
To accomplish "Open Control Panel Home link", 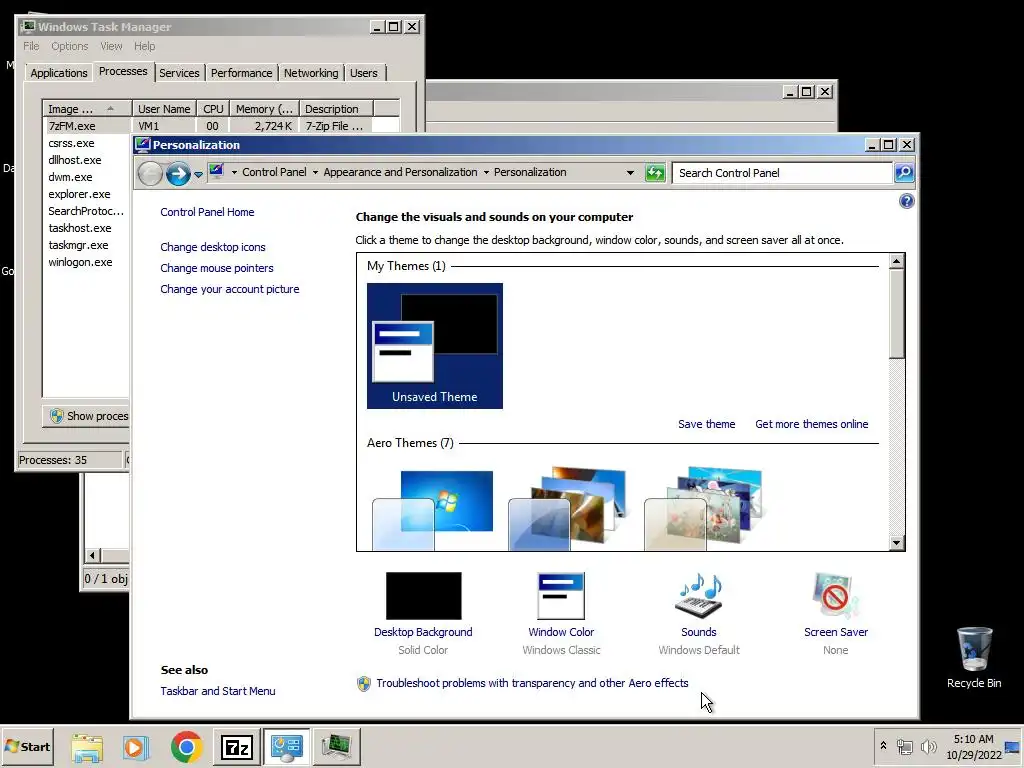I will coord(207,212).
